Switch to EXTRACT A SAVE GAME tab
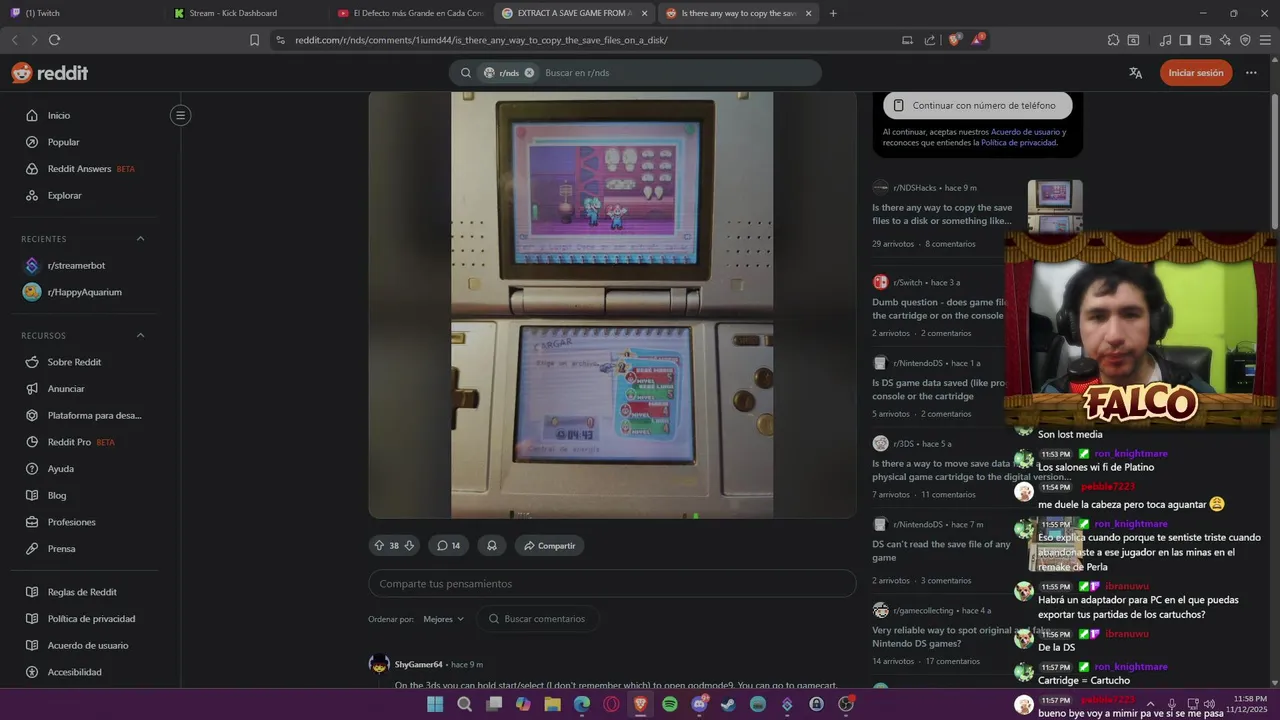This screenshot has height=720, width=1280. (x=574, y=13)
